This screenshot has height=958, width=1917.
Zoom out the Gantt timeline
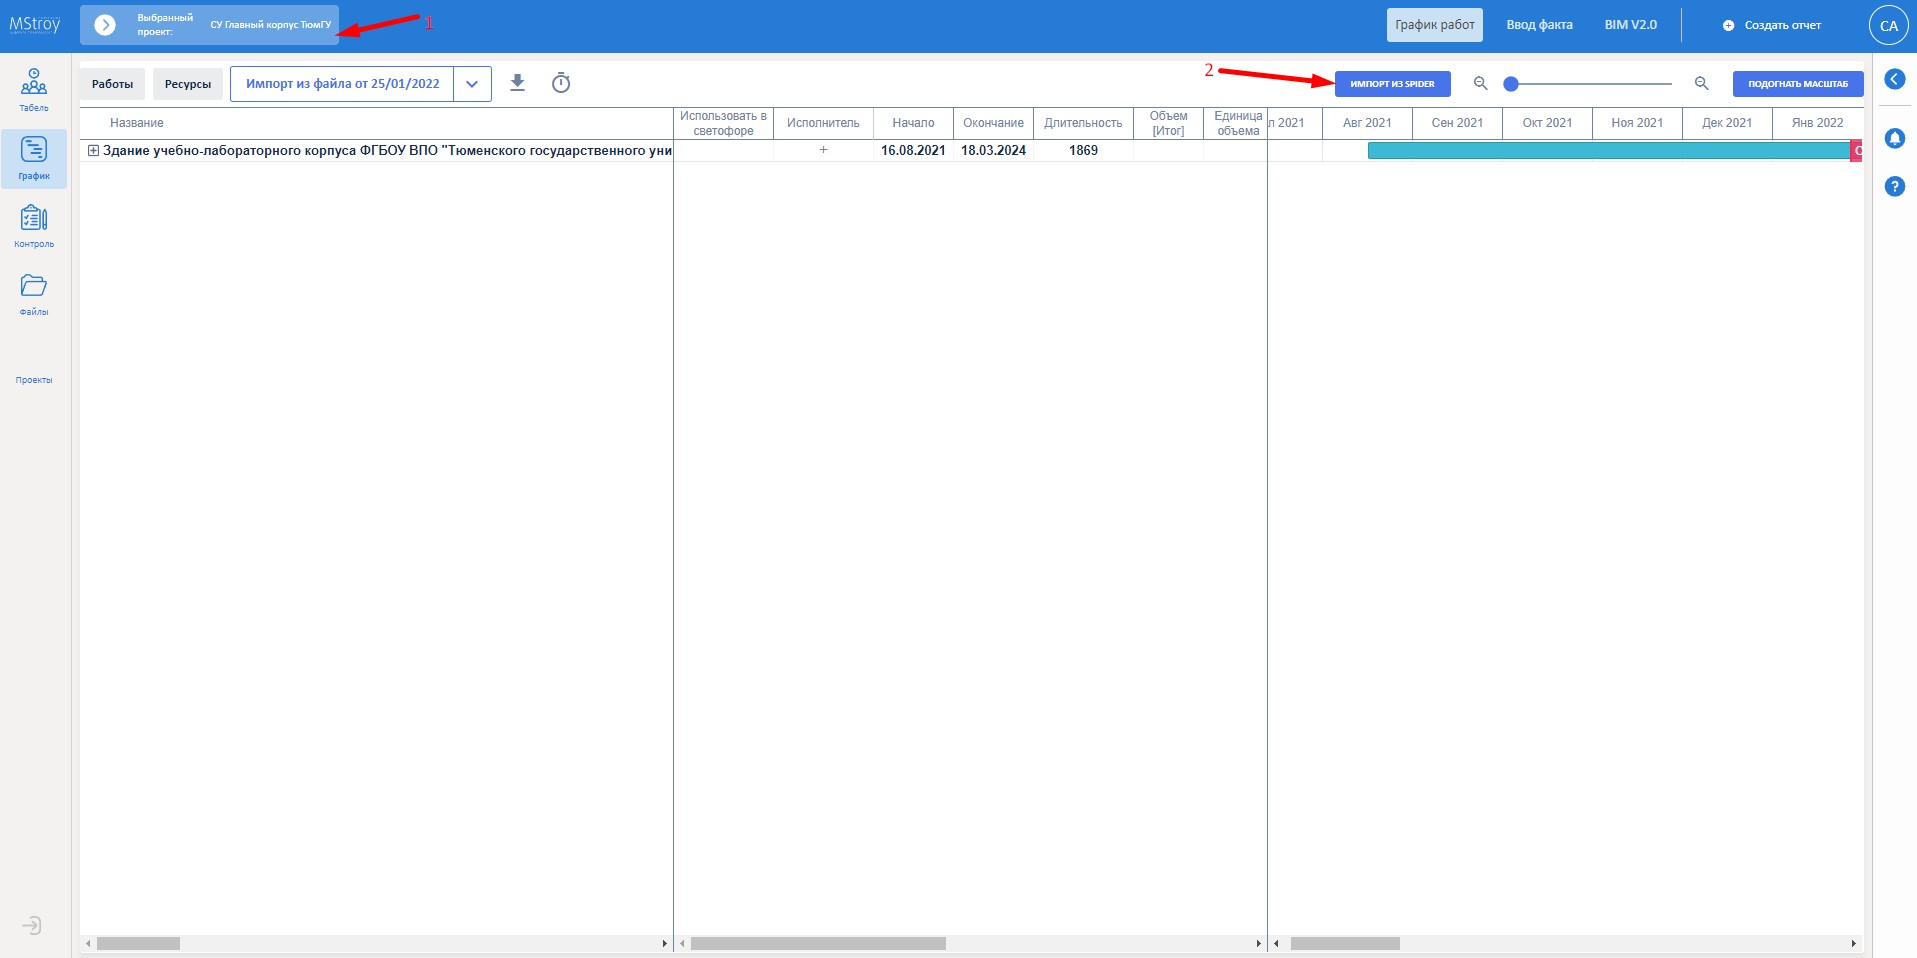pos(1481,83)
